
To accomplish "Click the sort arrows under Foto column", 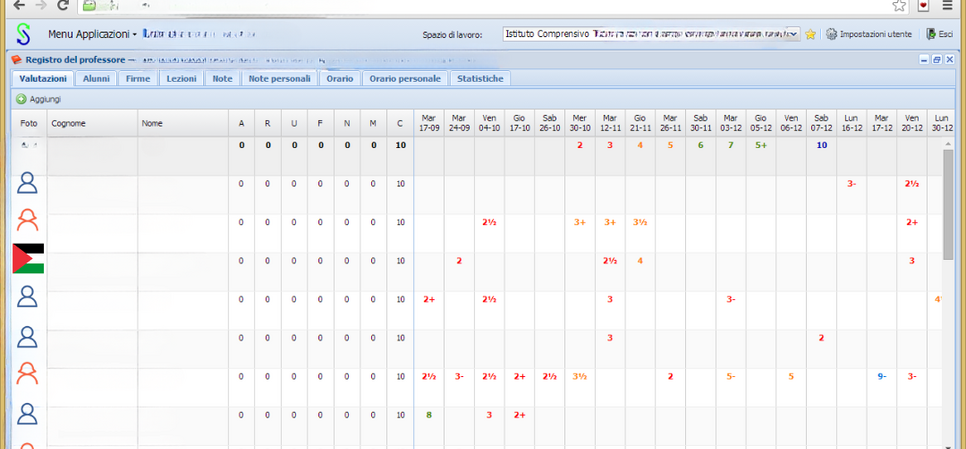I will pos(27,145).
